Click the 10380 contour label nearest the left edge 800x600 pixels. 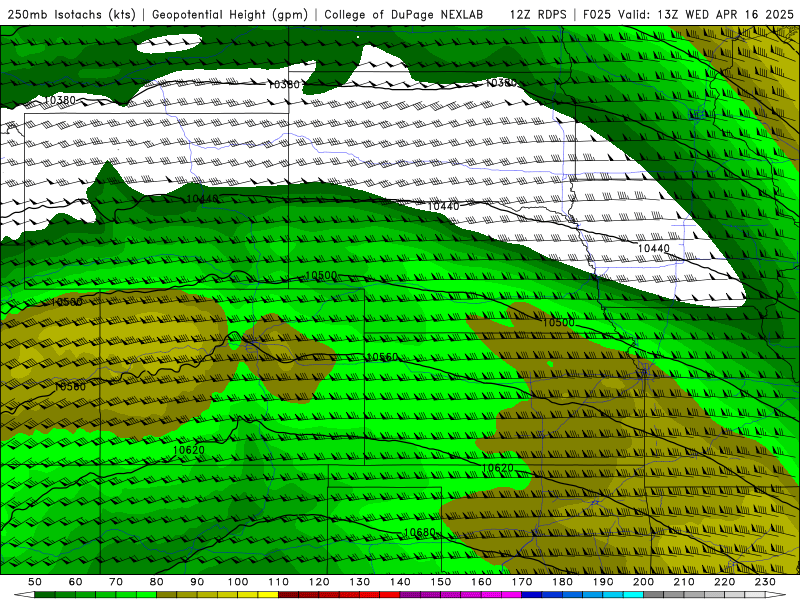60,100
